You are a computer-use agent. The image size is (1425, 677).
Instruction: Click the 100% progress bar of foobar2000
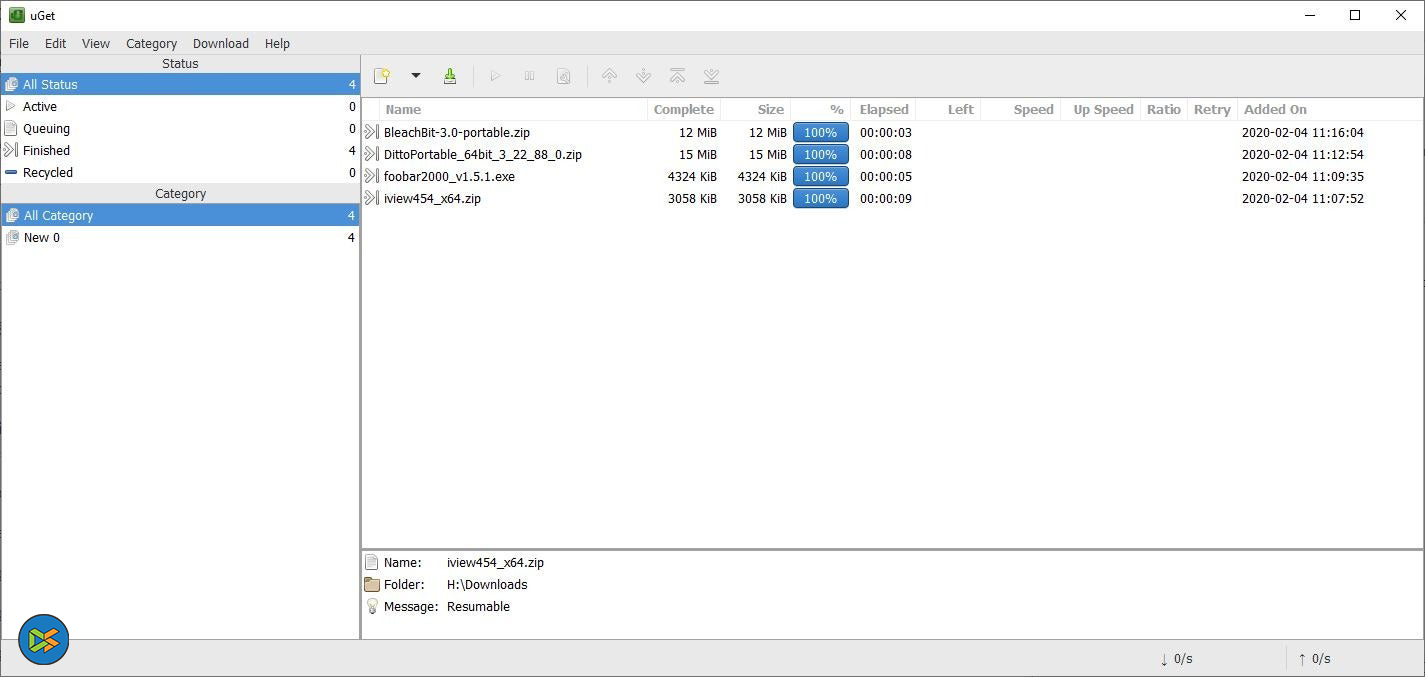click(x=821, y=176)
